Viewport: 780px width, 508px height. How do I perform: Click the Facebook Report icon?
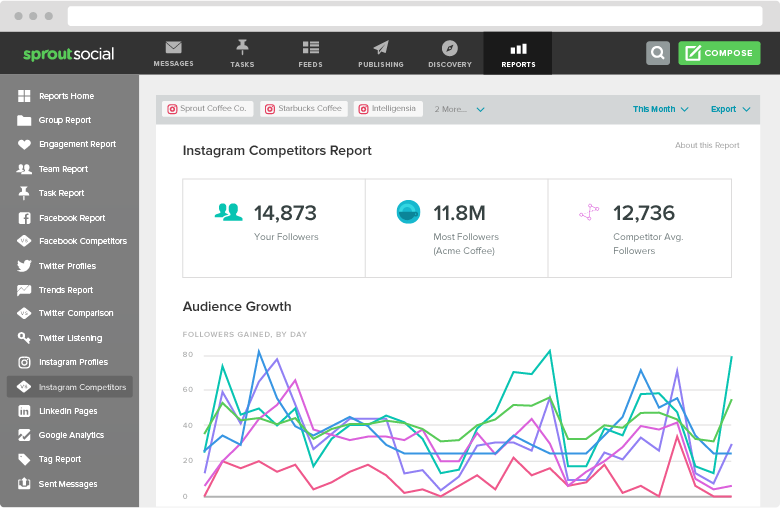24,218
